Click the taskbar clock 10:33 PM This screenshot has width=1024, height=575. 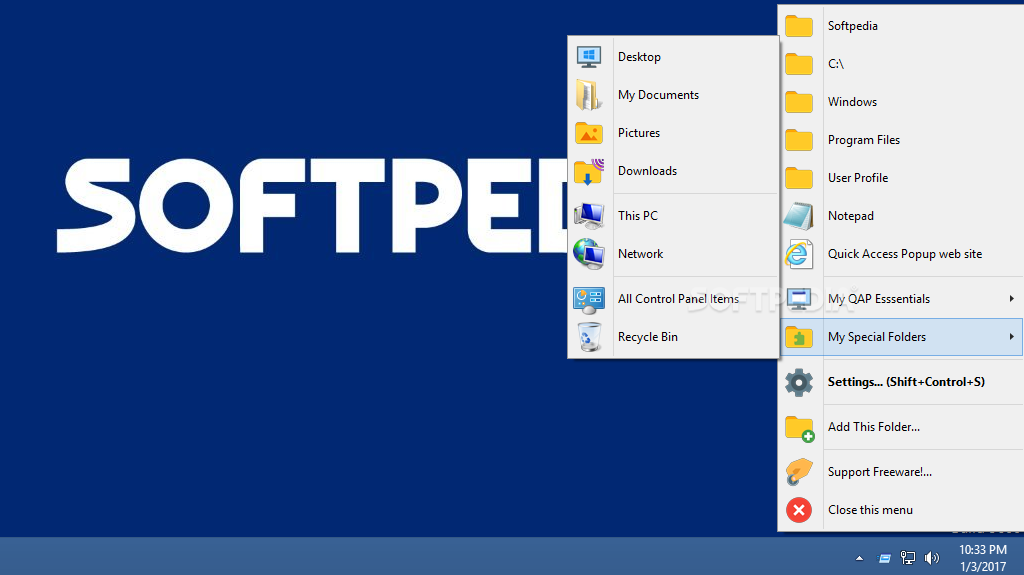point(983,550)
